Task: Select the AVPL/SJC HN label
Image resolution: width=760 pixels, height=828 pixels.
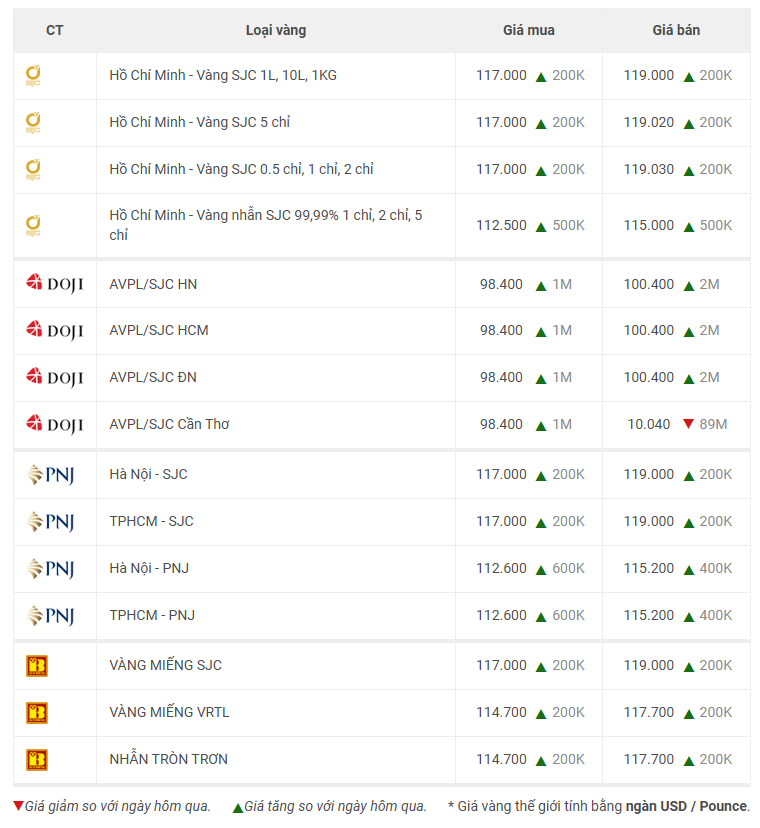Action: (x=153, y=284)
